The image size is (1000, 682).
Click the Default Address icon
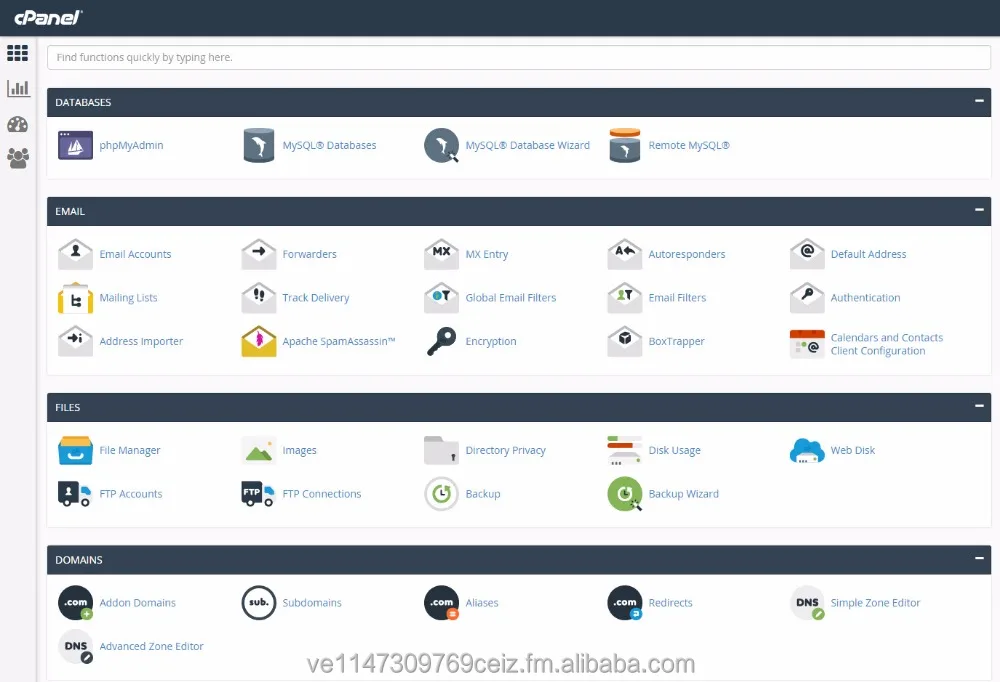point(807,254)
